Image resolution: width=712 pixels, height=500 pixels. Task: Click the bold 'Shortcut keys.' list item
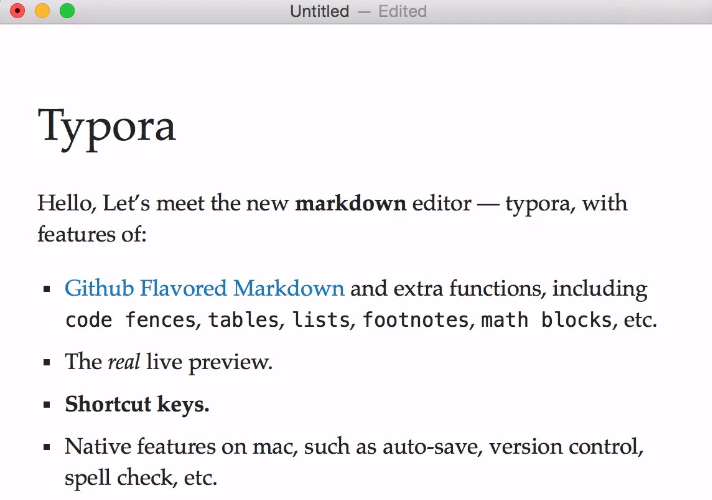click(x=137, y=404)
